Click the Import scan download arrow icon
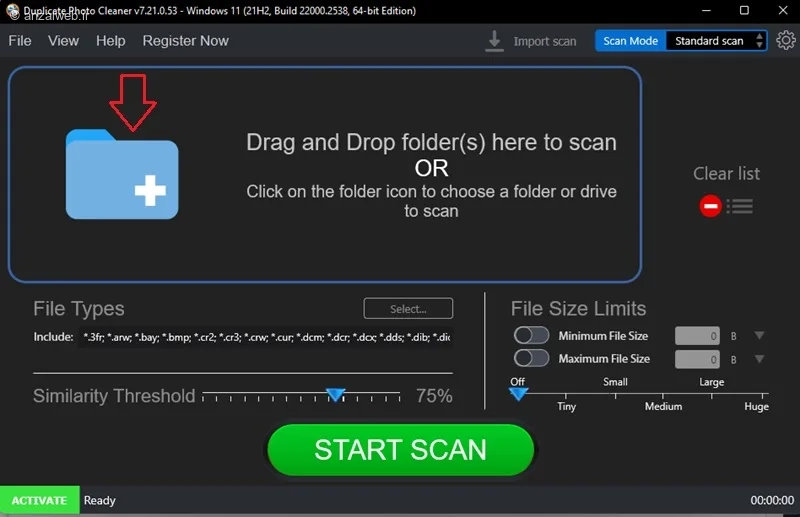Viewport: 800px width, 517px height. coord(494,41)
